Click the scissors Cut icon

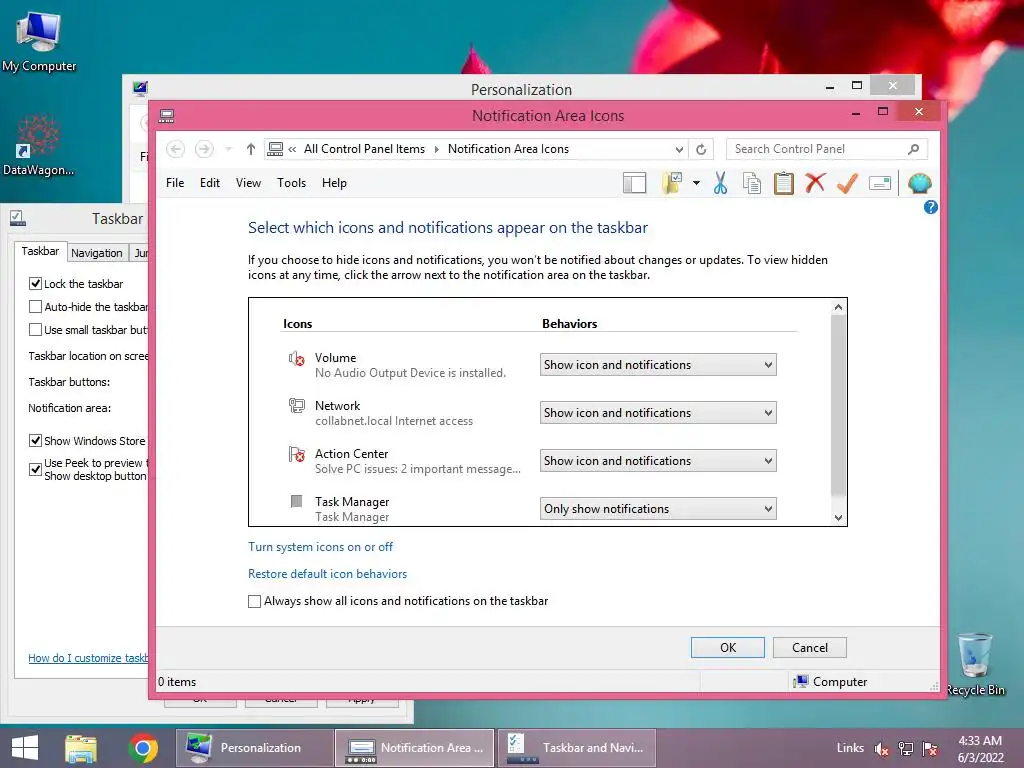coord(720,184)
